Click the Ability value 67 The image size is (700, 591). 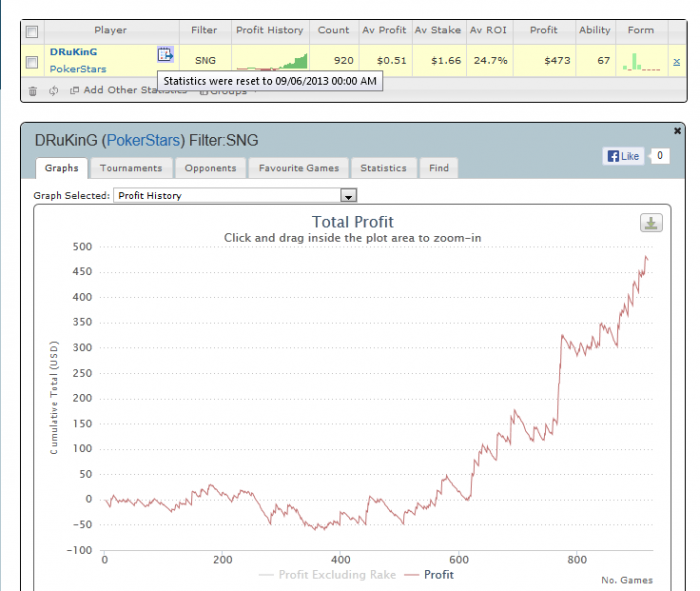(x=604, y=61)
